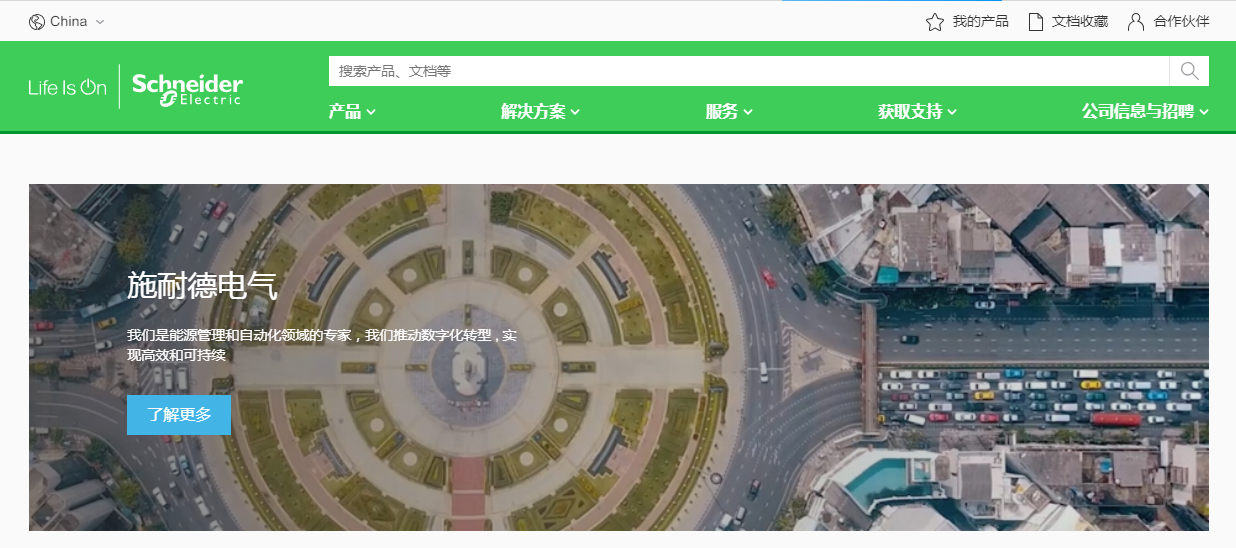The width and height of the screenshot is (1236, 548).
Task: Click the 了解更多 button
Action: click(179, 415)
